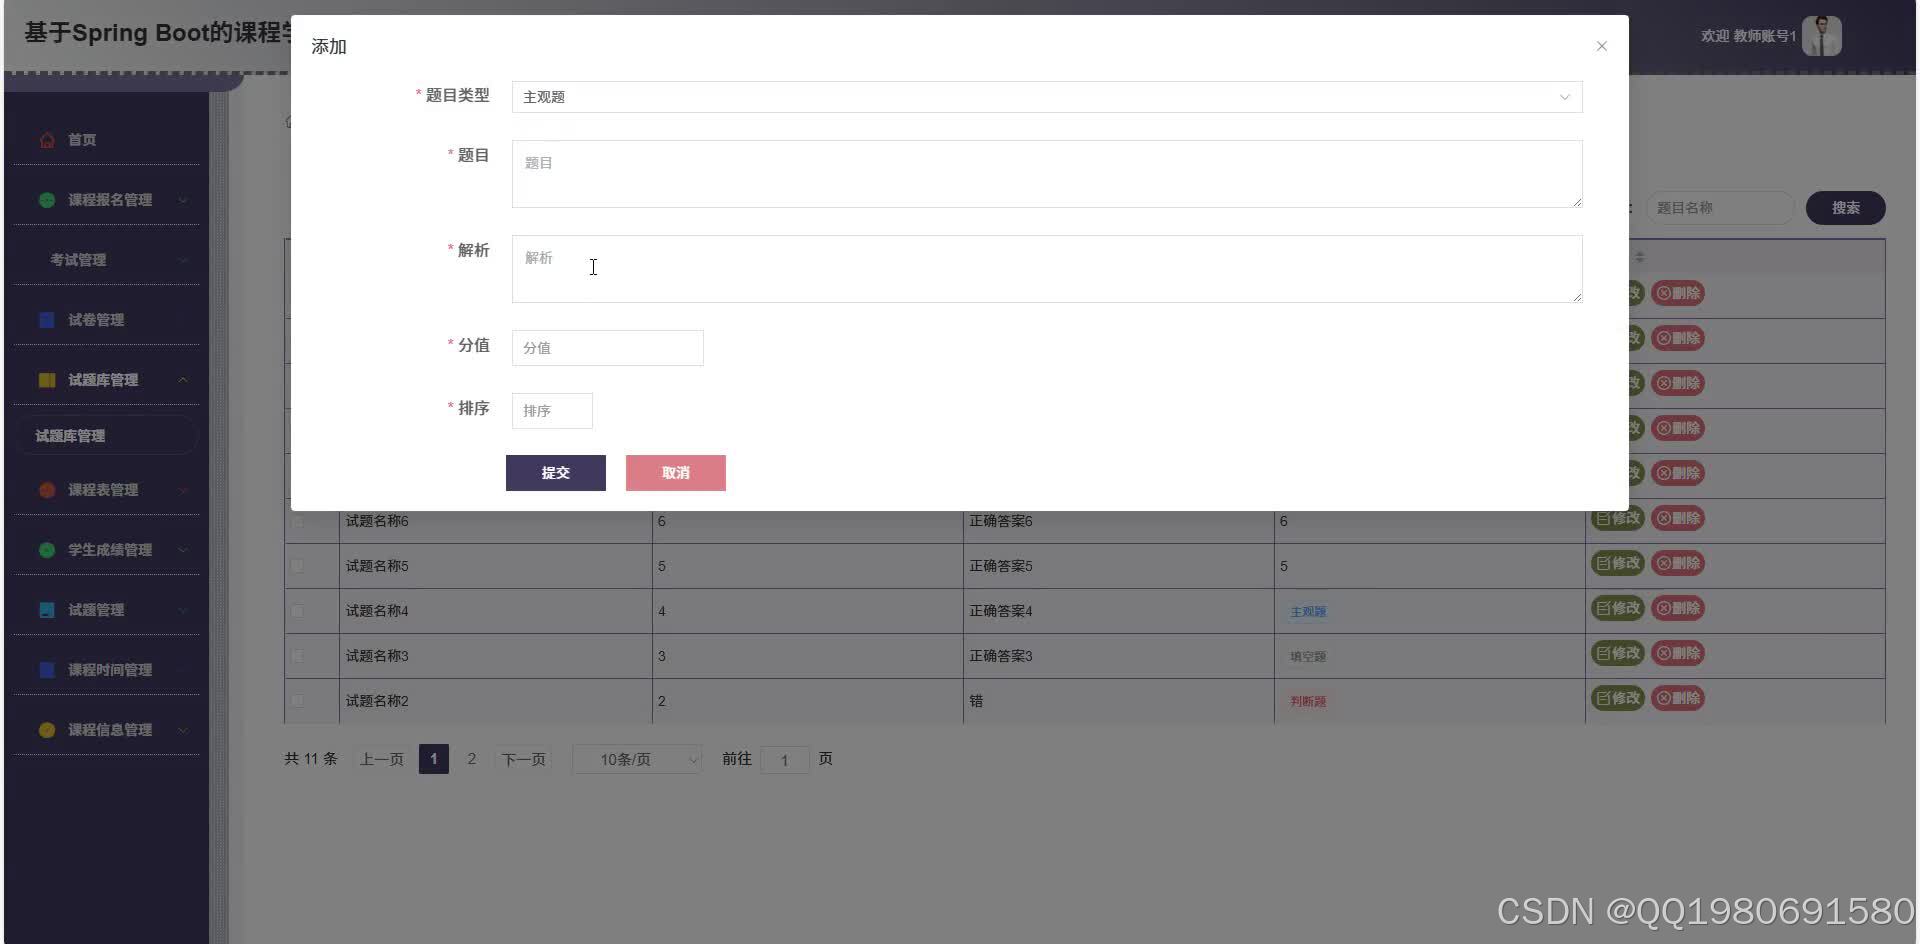Click the green 课程报名管理 sidebar icon
Image resolution: width=1920 pixels, height=944 pixels.
pyautogui.click(x=47, y=200)
